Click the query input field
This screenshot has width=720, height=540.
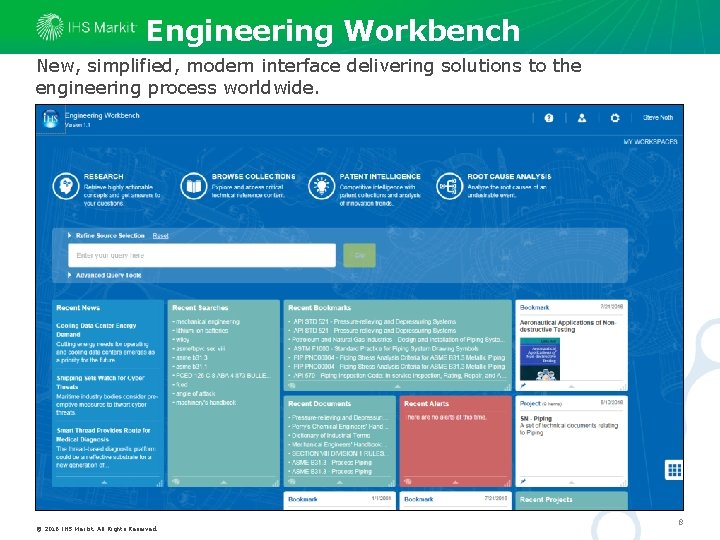202,255
